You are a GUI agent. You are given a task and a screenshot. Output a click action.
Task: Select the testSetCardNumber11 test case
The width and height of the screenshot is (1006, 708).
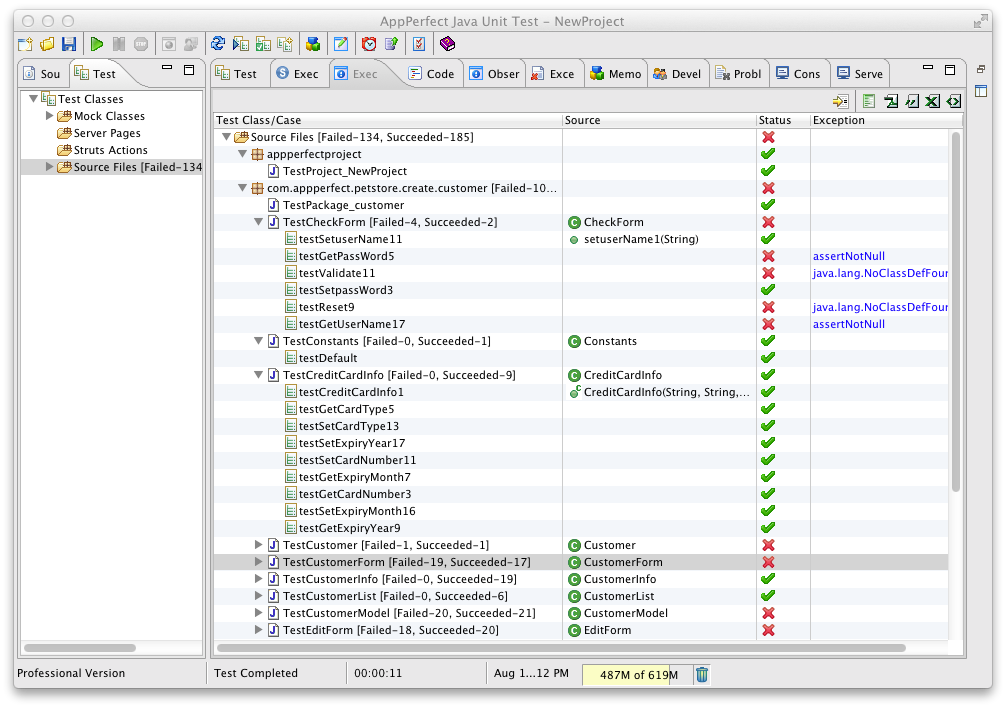pyautogui.click(x=350, y=460)
